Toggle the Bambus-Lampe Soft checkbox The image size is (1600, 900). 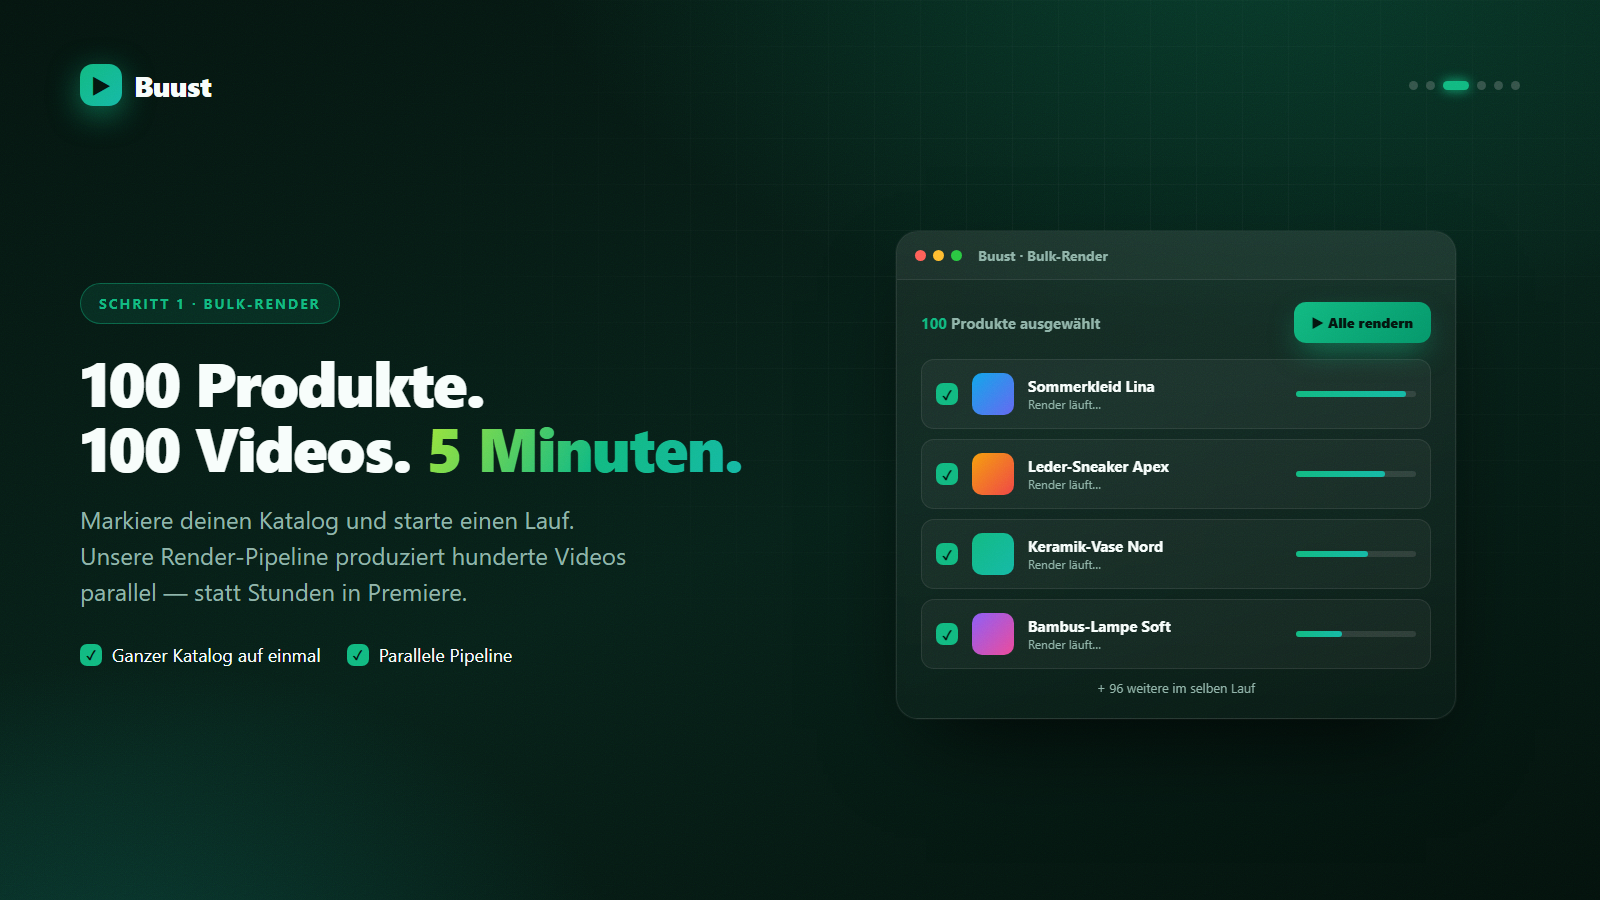click(x=947, y=634)
